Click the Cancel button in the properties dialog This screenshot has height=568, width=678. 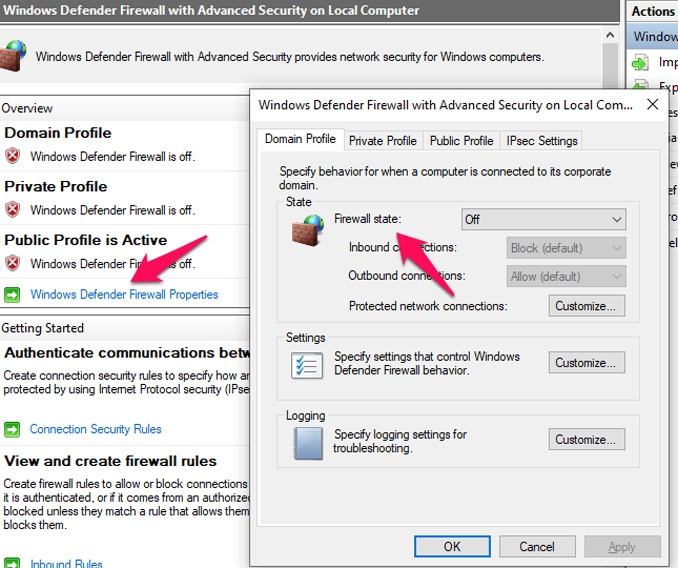click(x=537, y=547)
